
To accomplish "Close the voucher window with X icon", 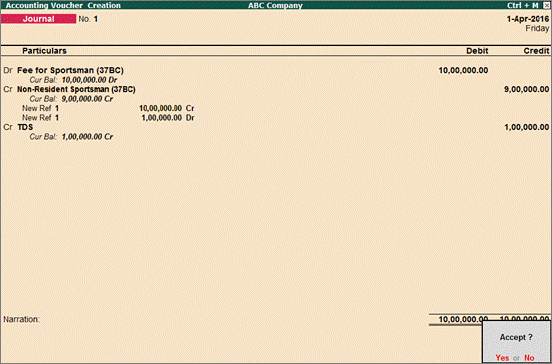I will point(546,5).
